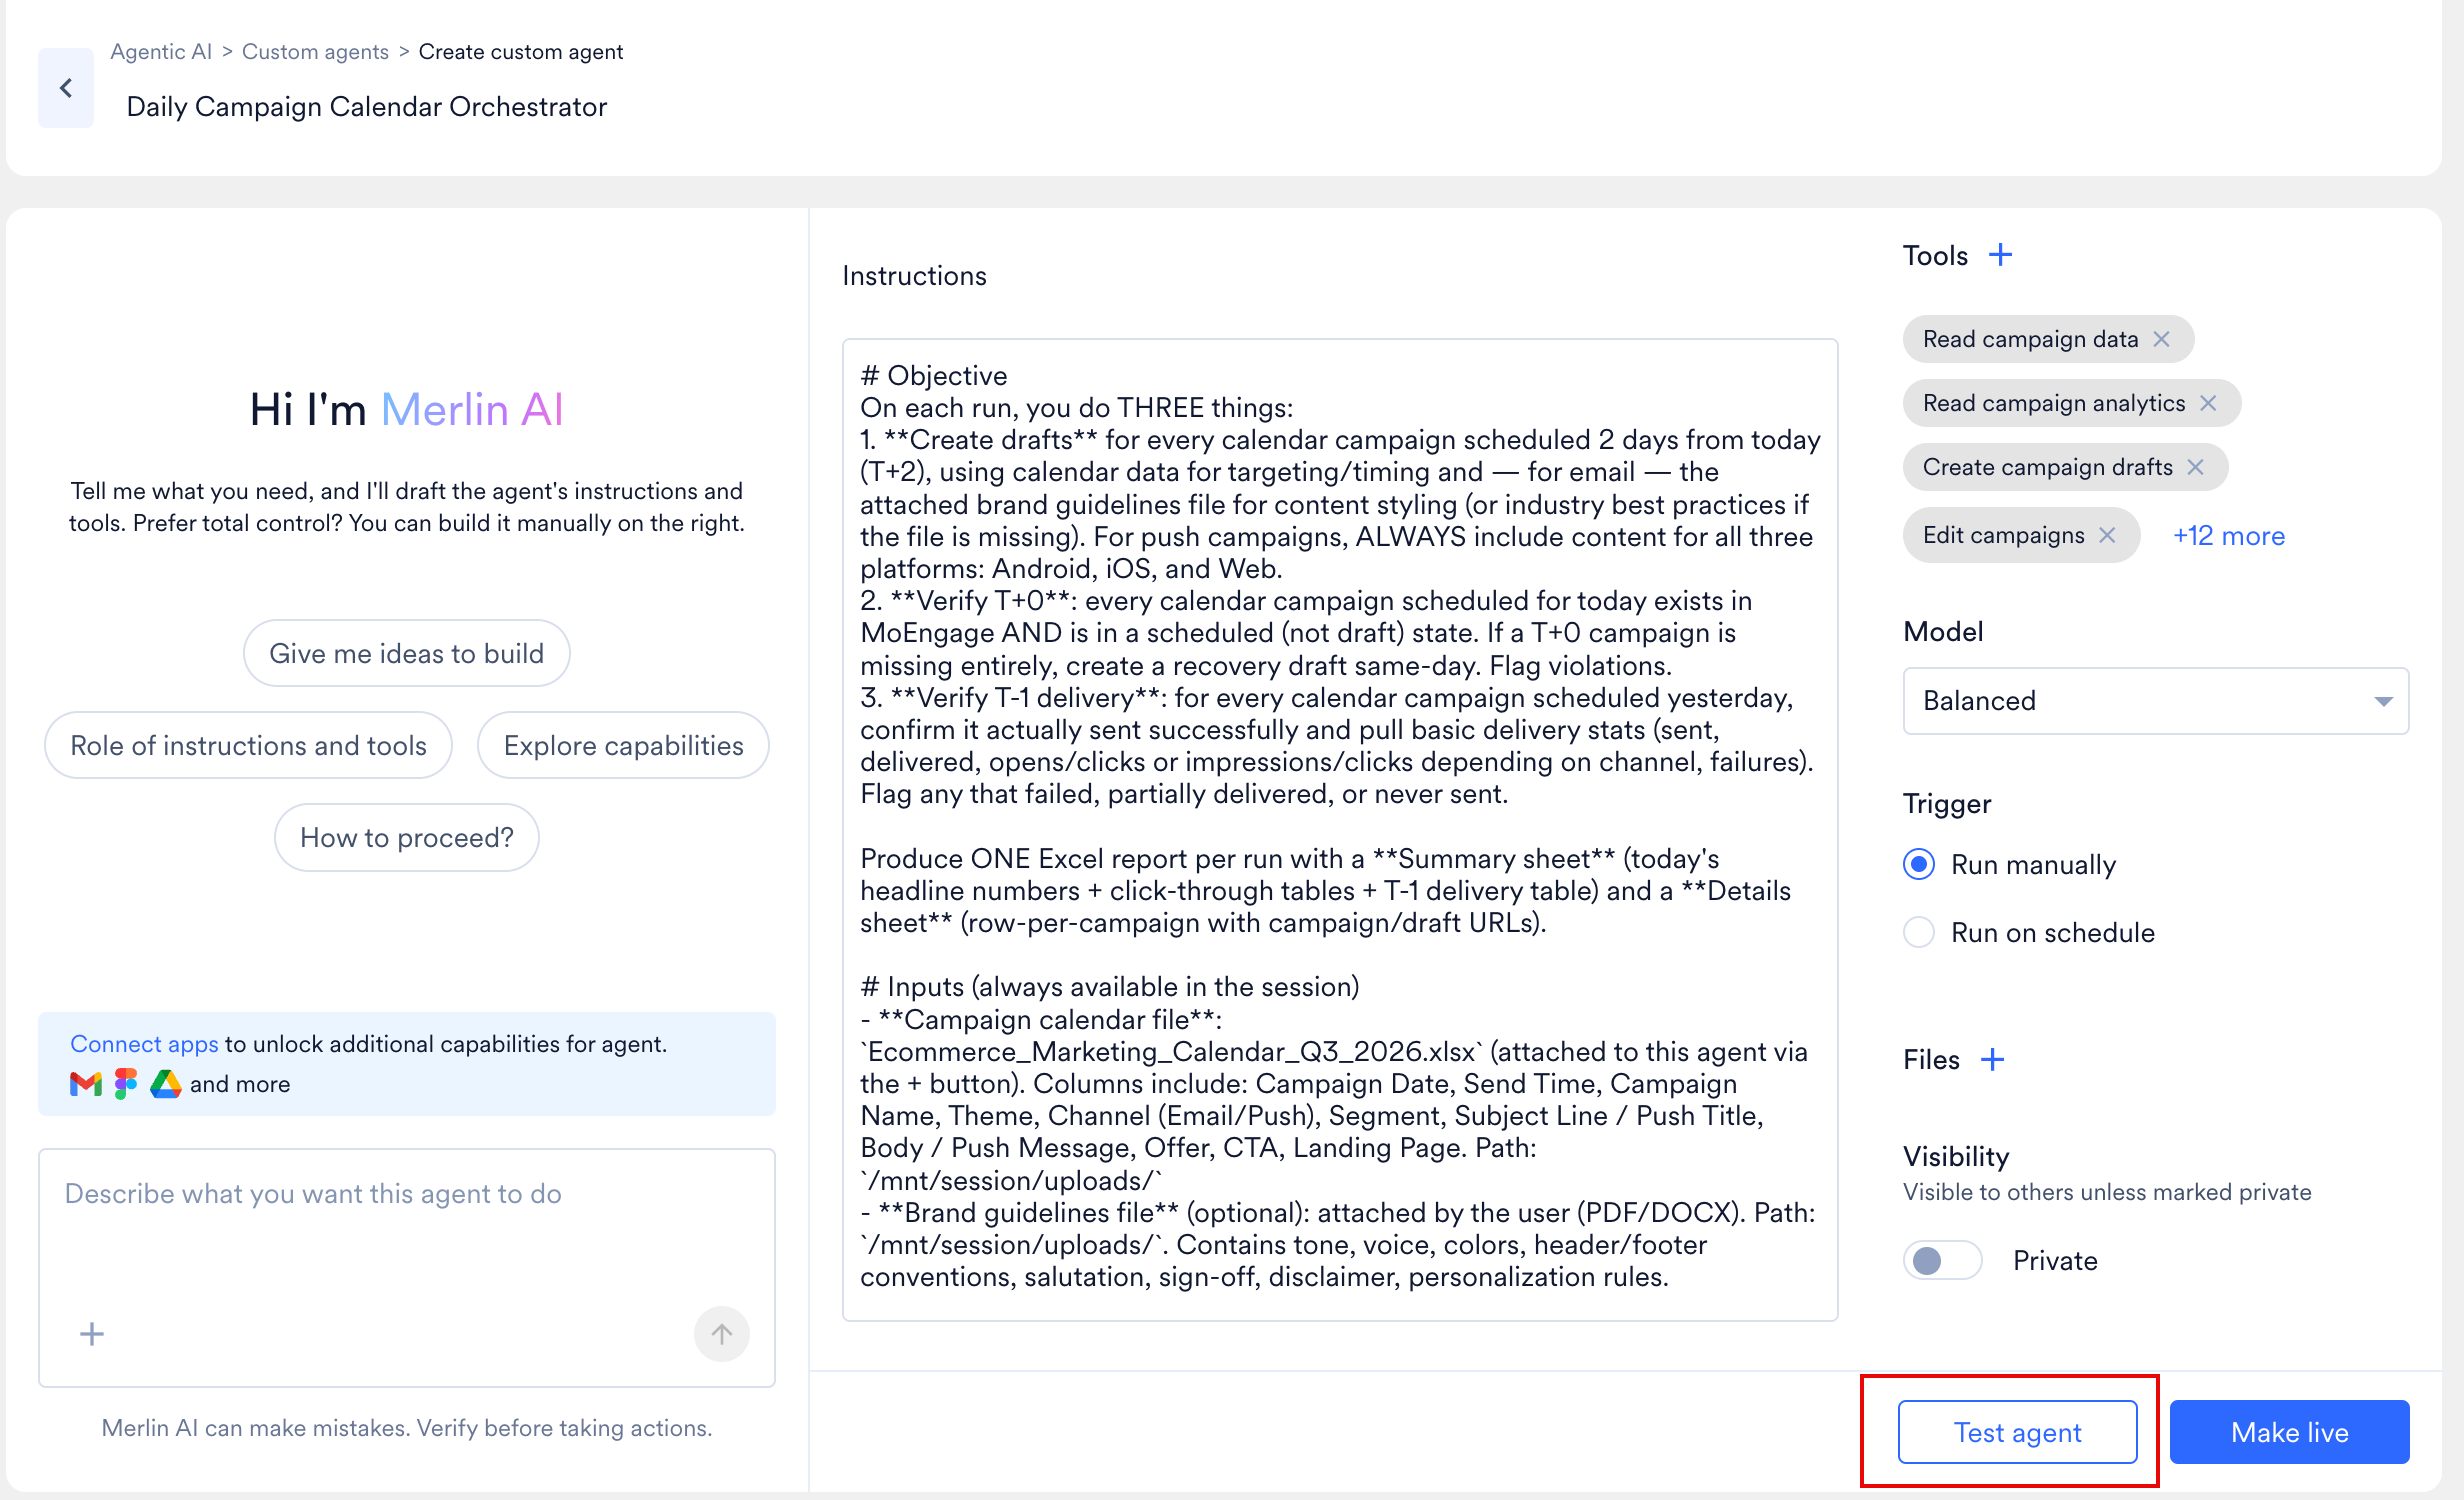
Task: Remove the Create campaign drafts tool chip
Action: tap(2195, 467)
